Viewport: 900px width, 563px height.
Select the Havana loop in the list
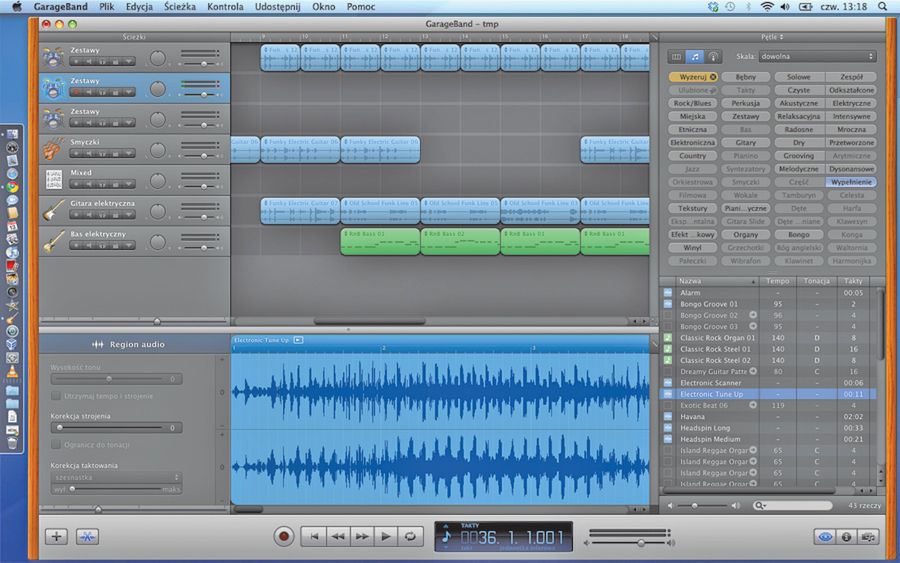coord(694,417)
